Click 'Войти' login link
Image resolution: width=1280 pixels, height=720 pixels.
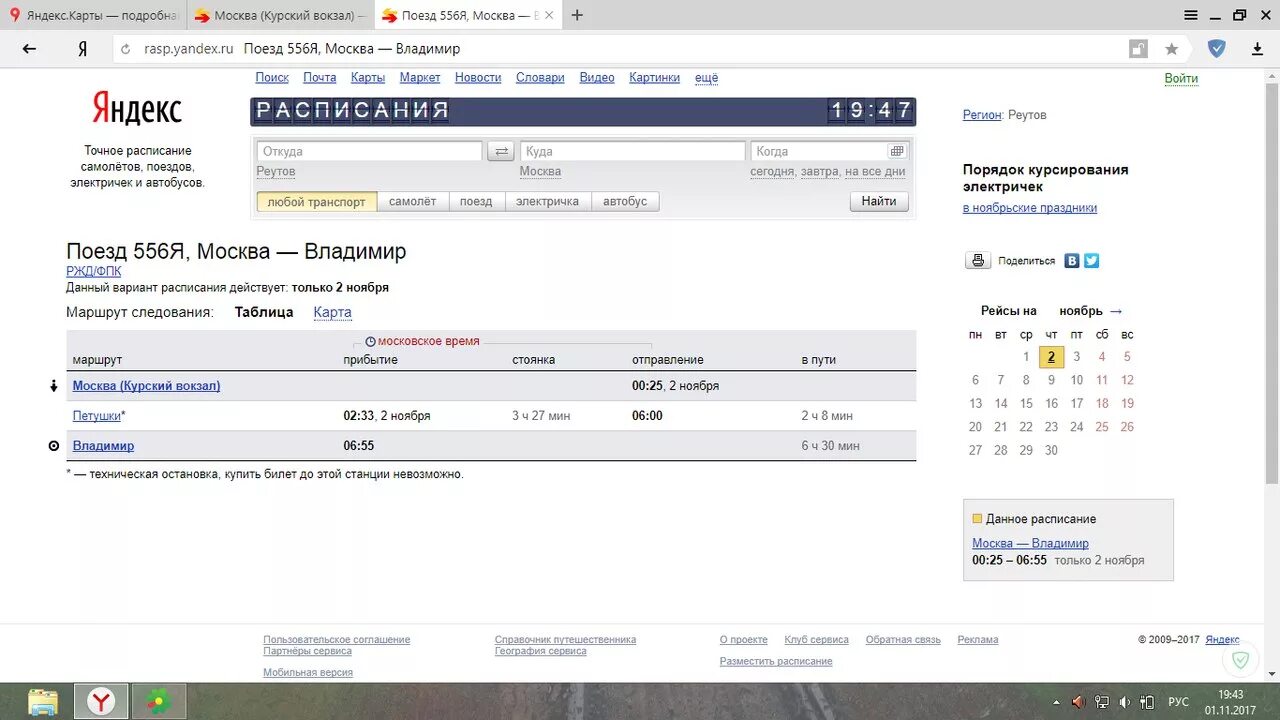click(1181, 78)
